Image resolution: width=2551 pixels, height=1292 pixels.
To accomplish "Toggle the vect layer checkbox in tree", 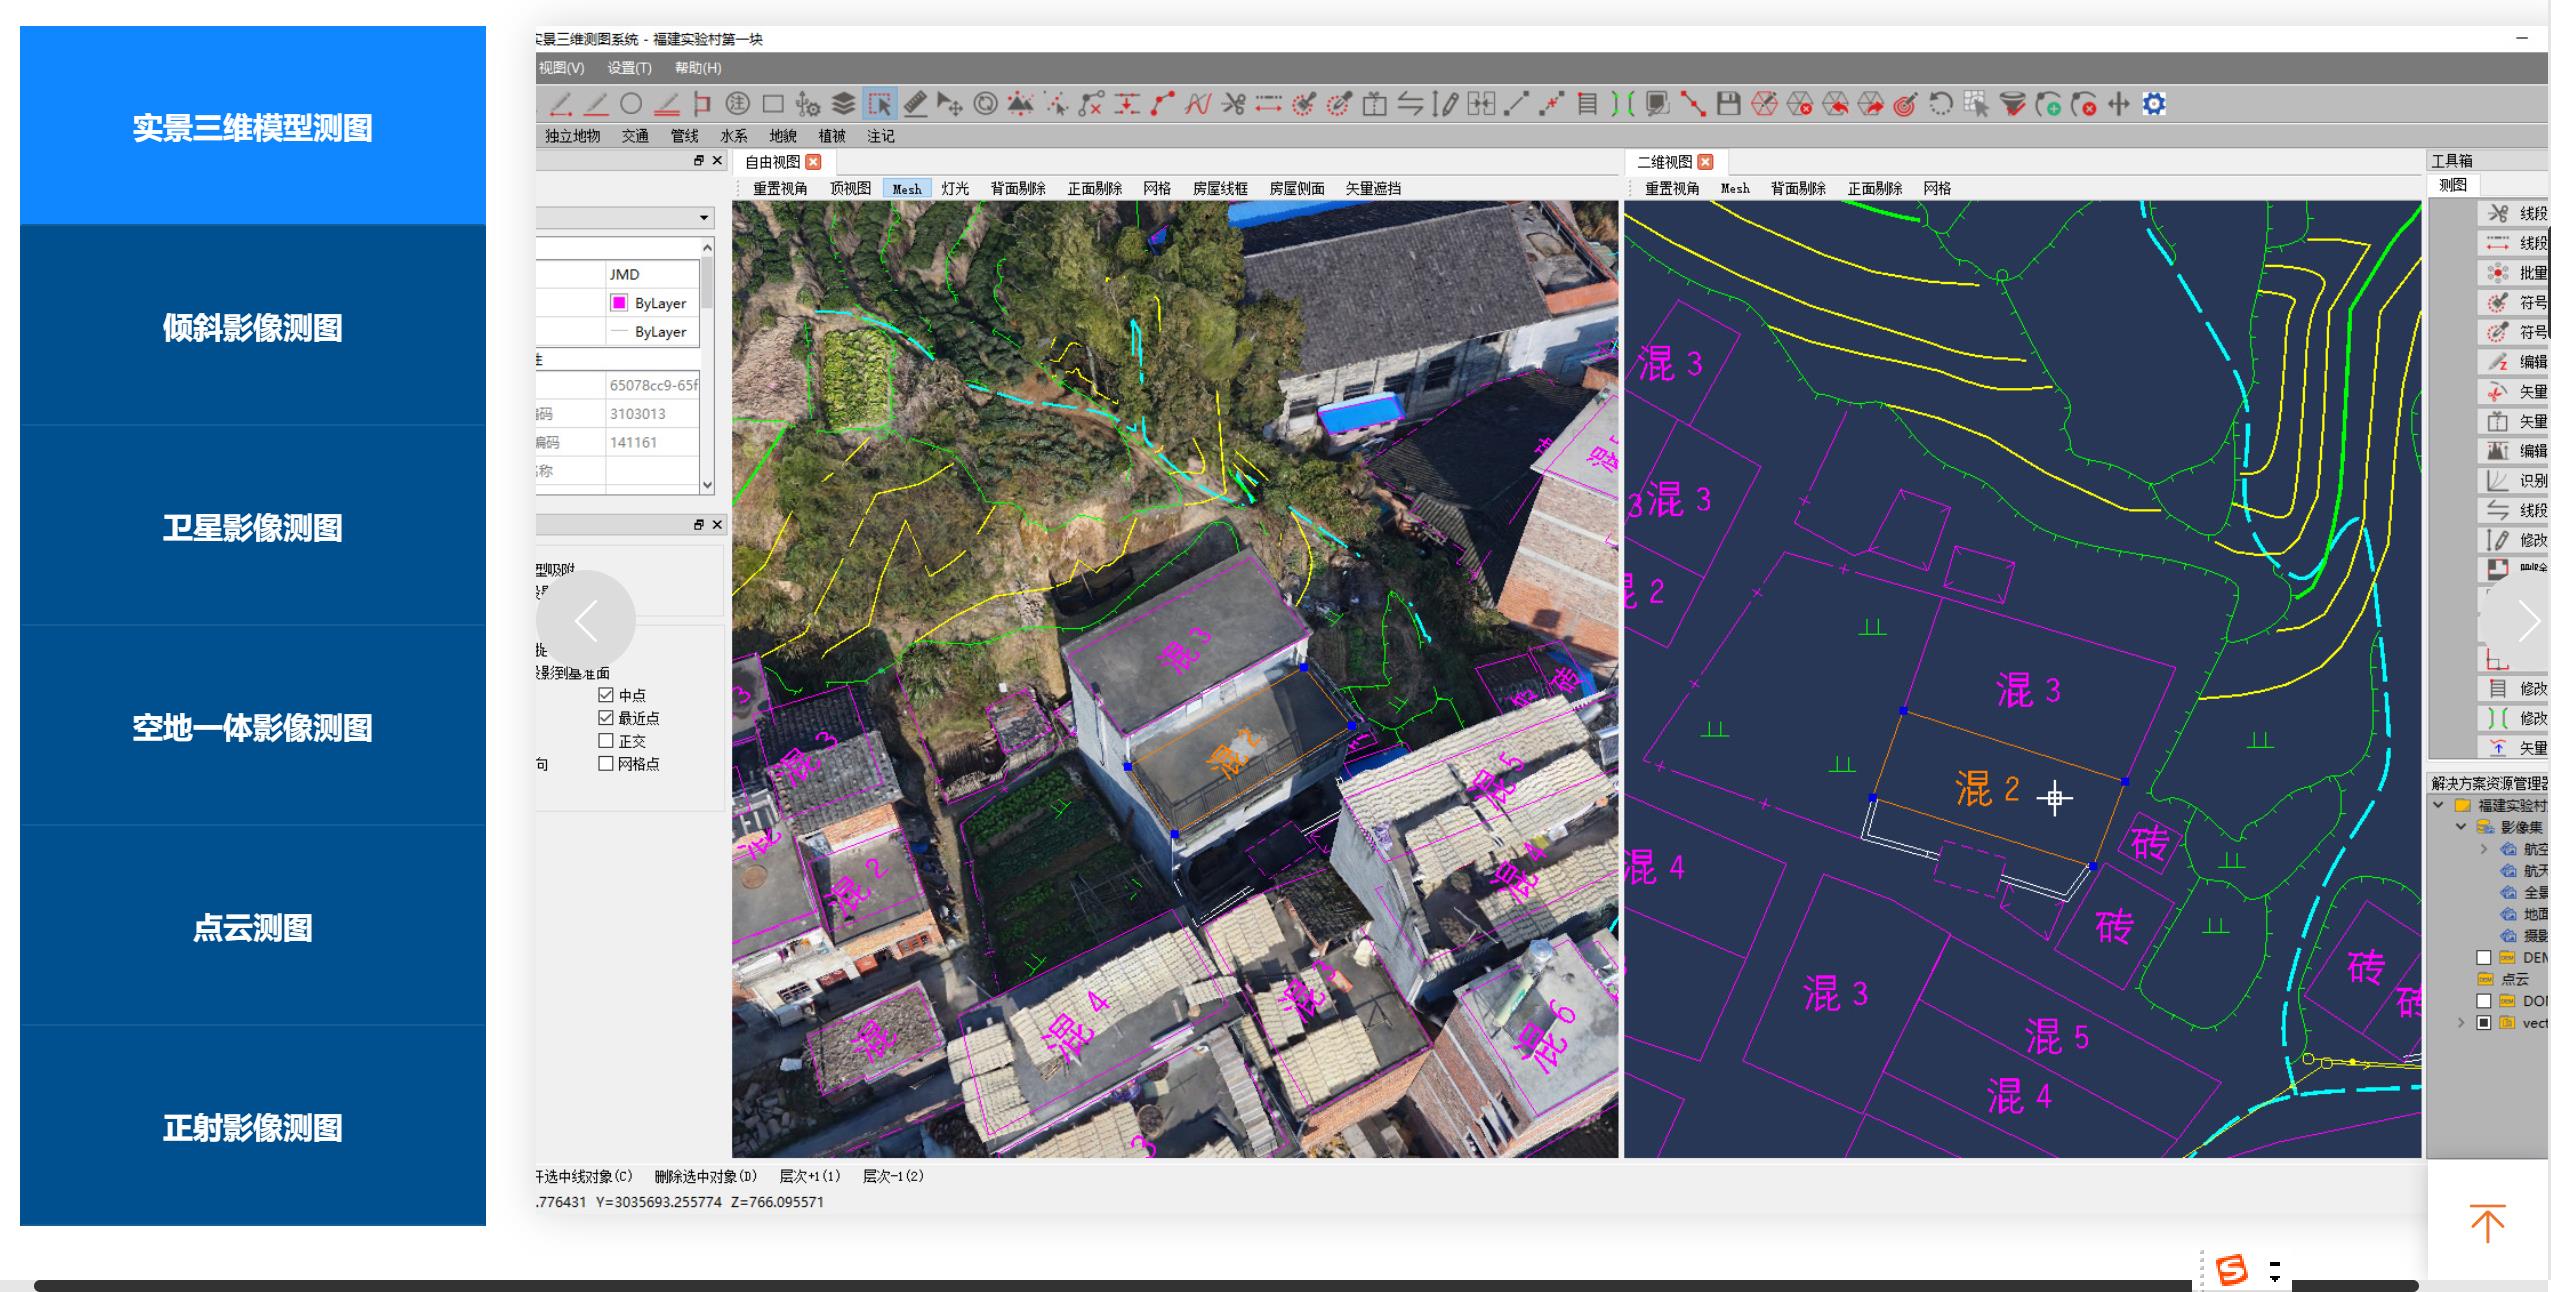I will (2483, 1023).
